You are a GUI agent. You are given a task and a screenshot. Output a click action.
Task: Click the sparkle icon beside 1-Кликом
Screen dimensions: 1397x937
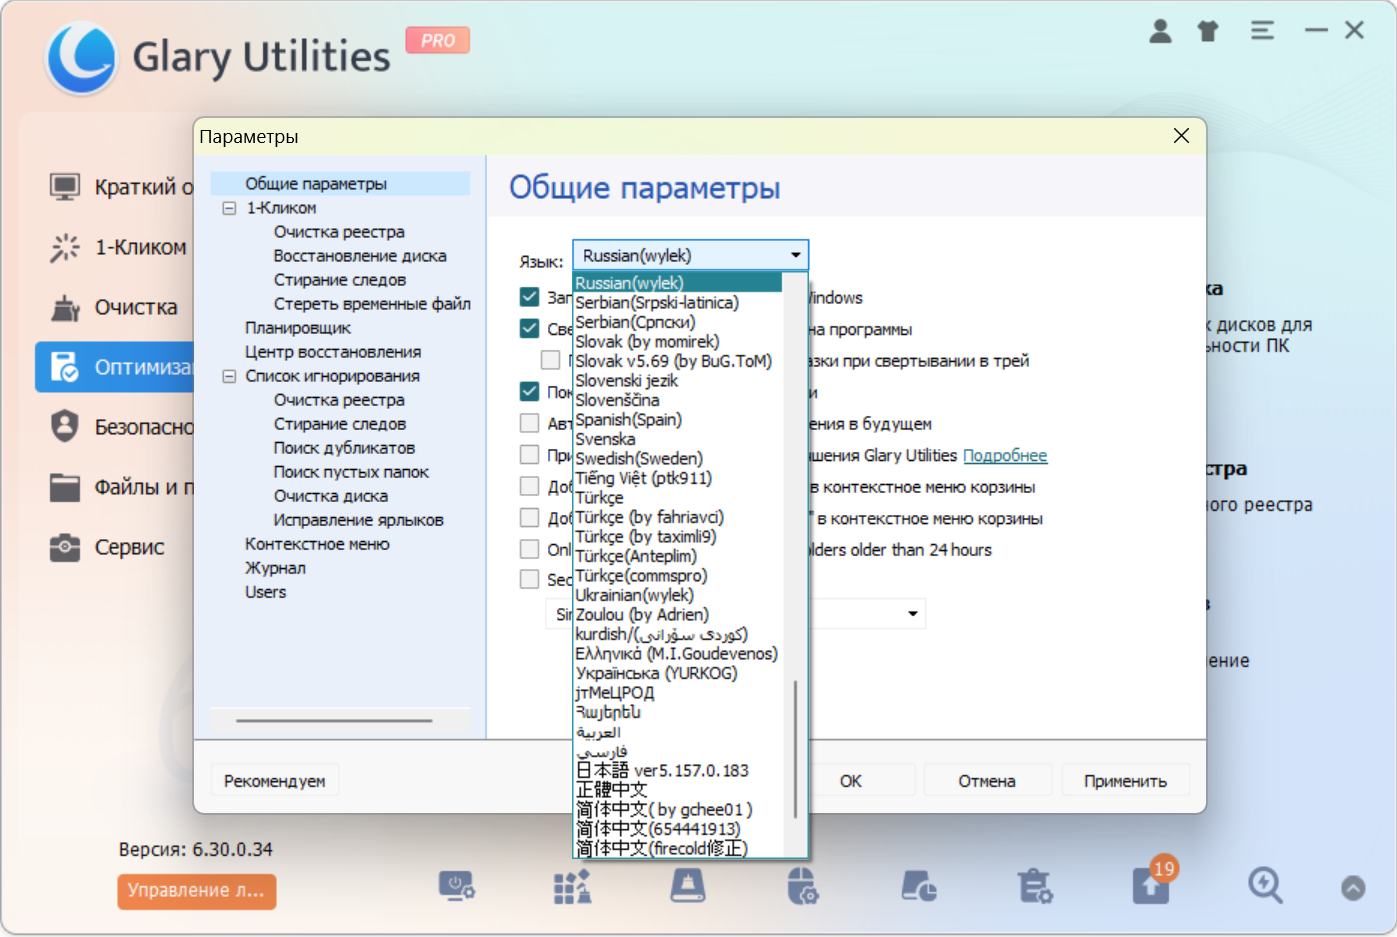click(x=65, y=247)
